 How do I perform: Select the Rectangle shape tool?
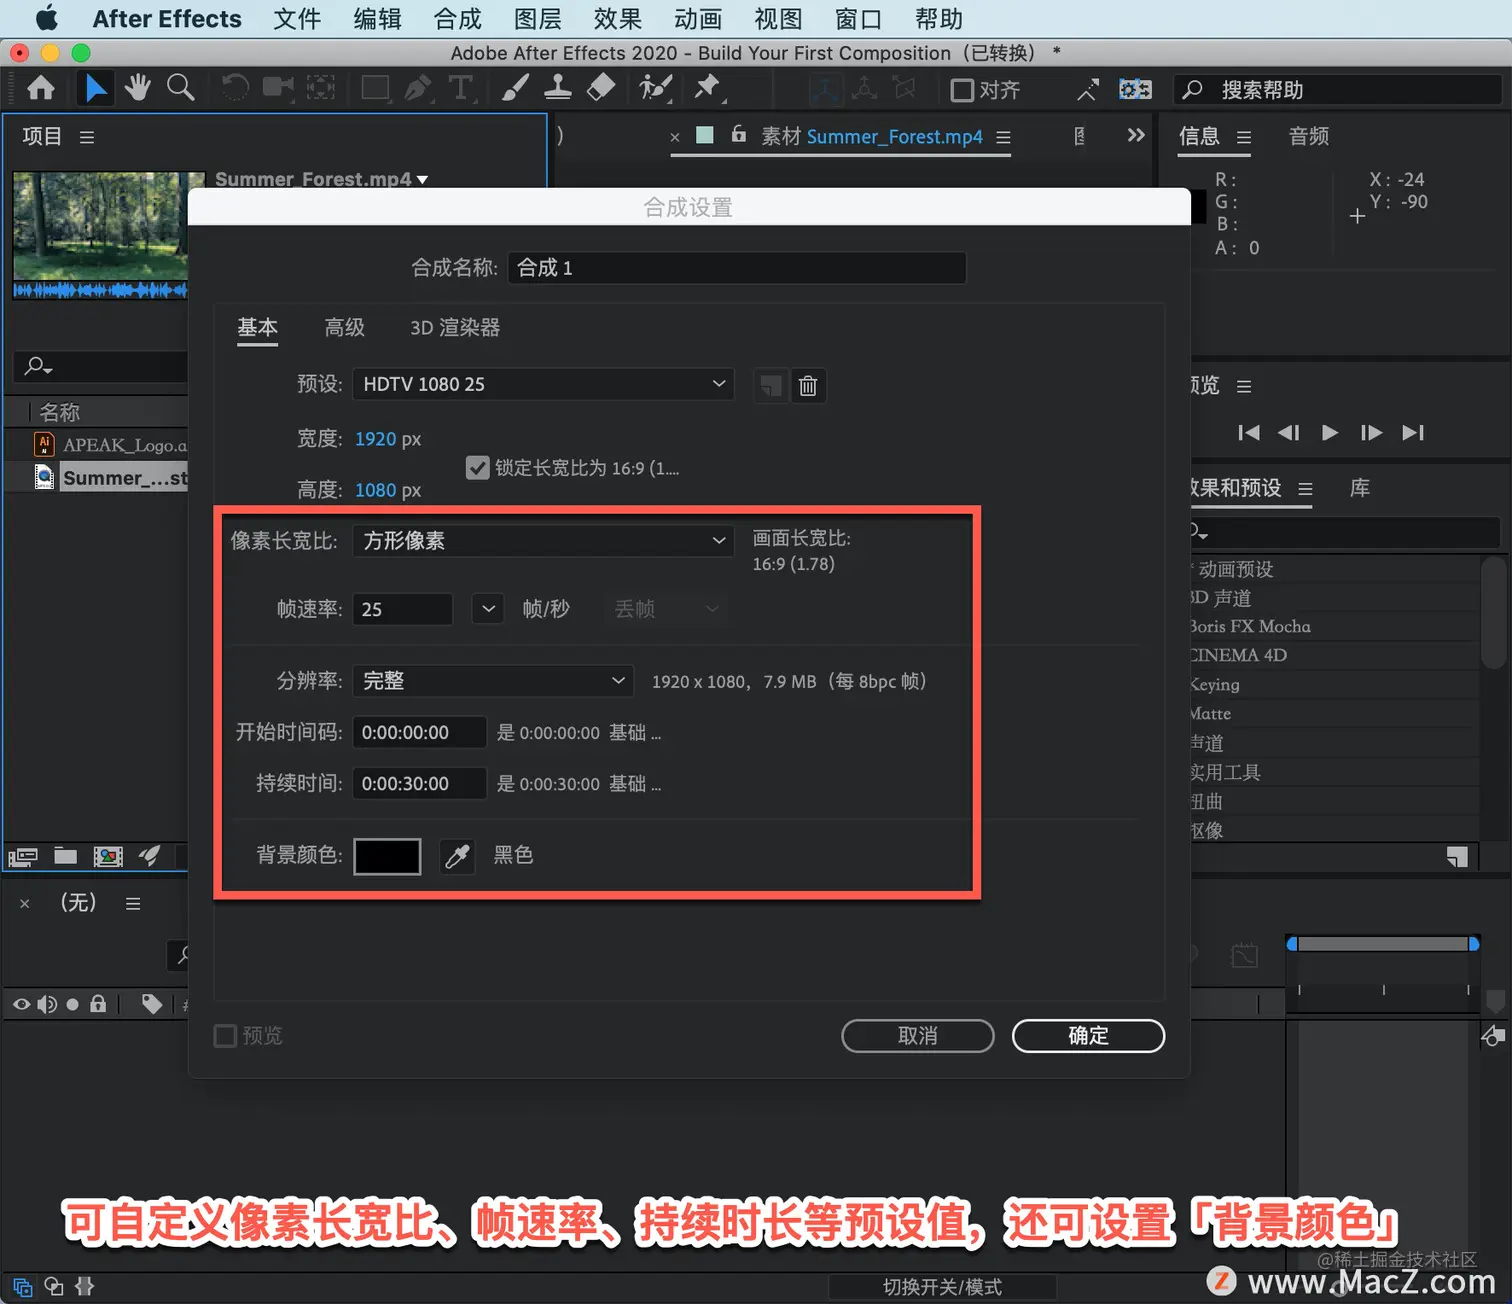[376, 89]
